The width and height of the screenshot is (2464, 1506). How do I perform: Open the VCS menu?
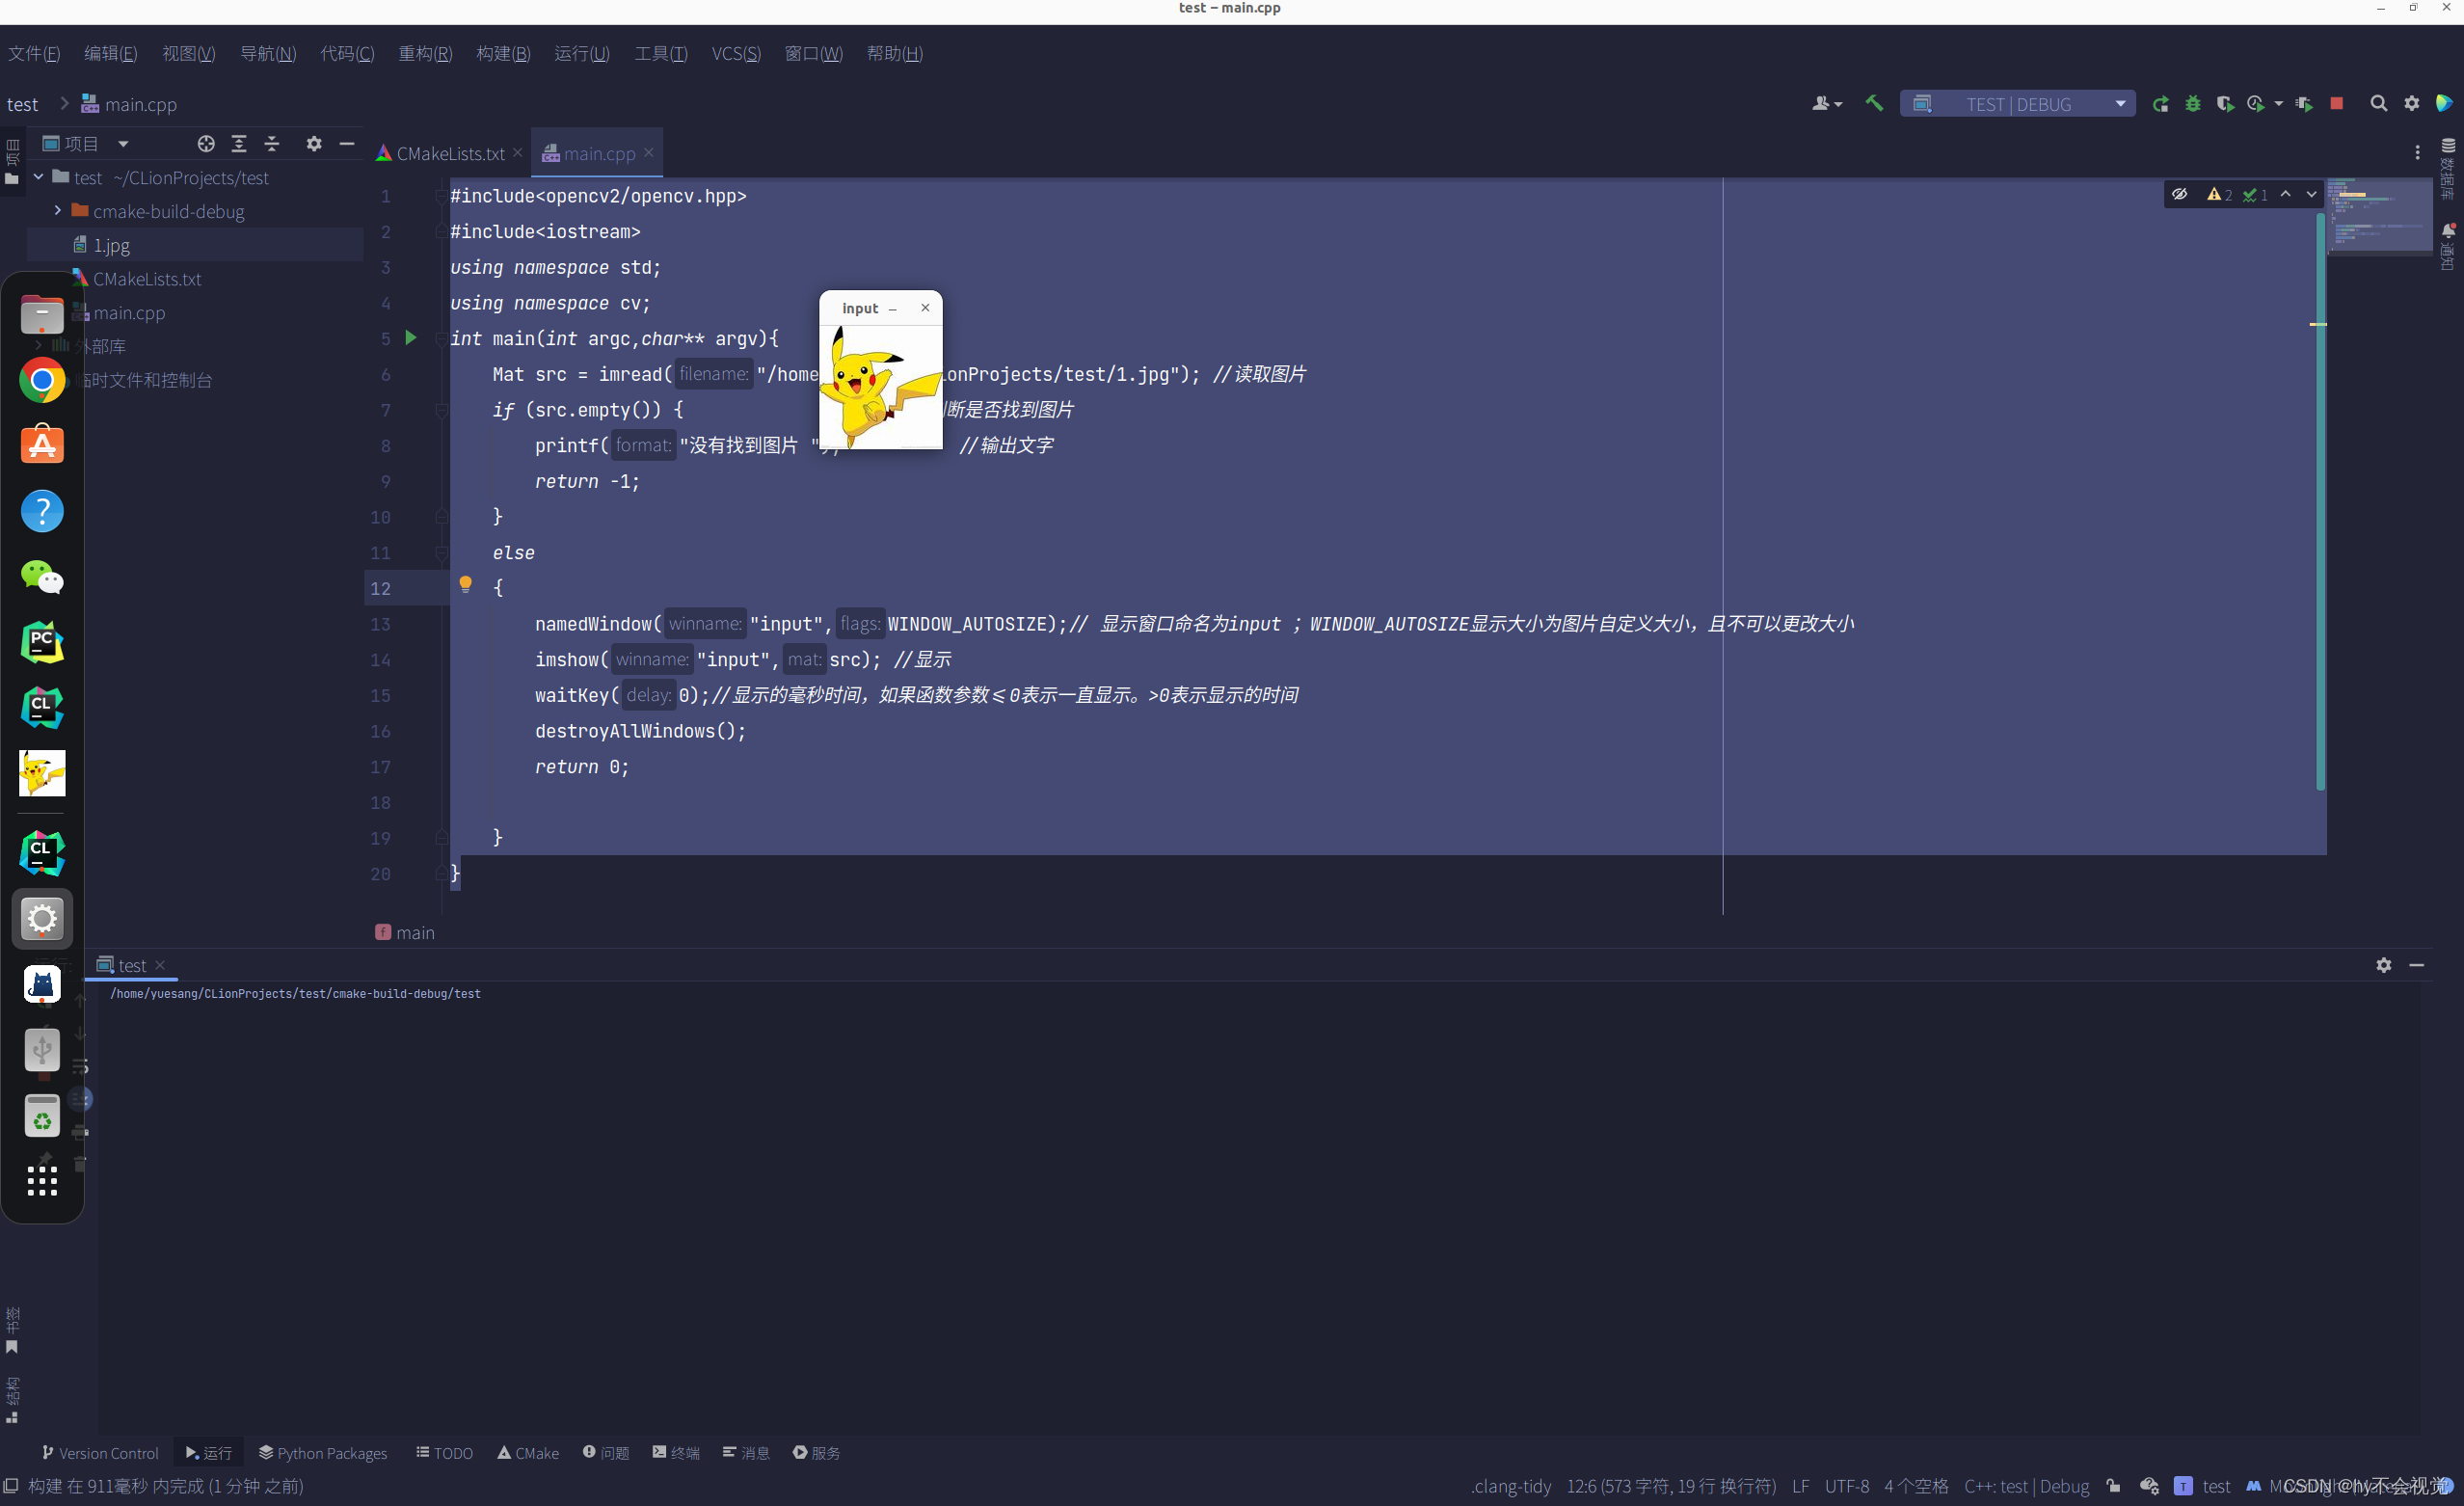pyautogui.click(x=736, y=54)
